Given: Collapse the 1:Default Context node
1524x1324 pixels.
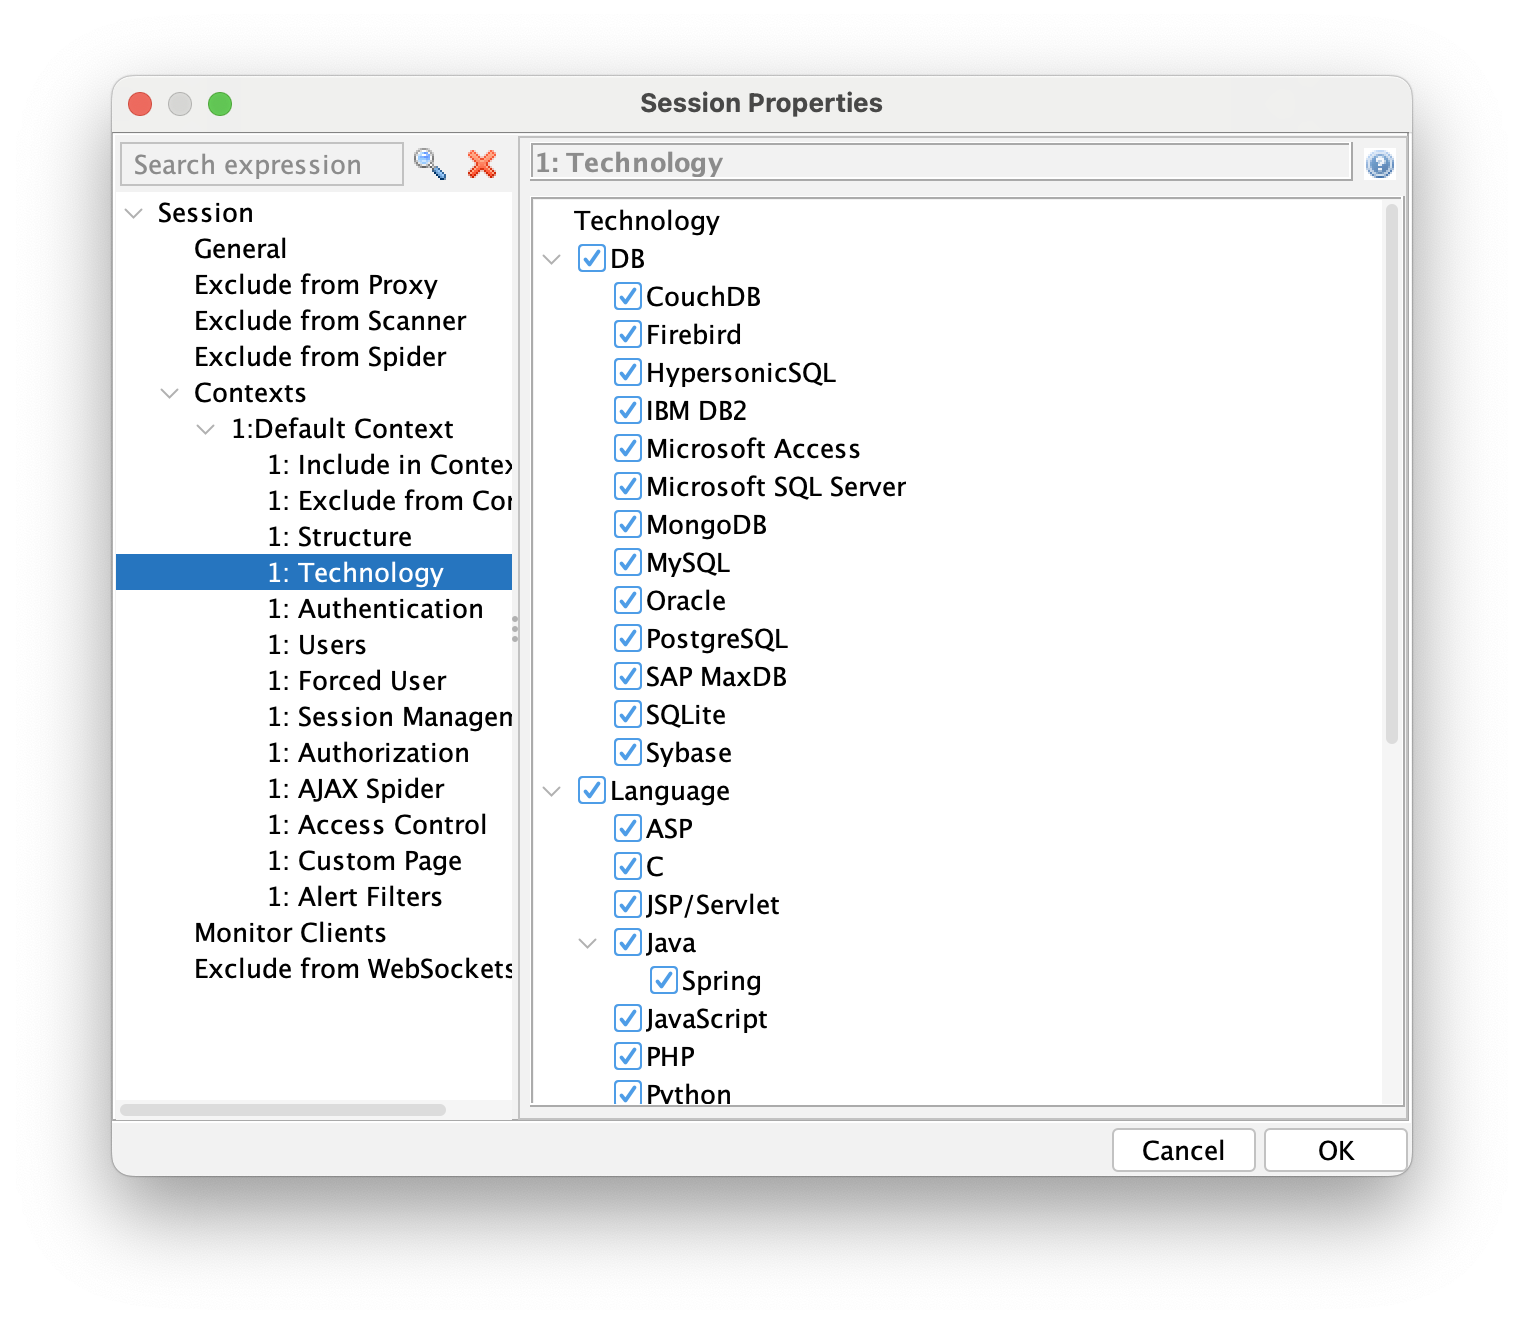Looking at the screenshot, I should click(206, 429).
